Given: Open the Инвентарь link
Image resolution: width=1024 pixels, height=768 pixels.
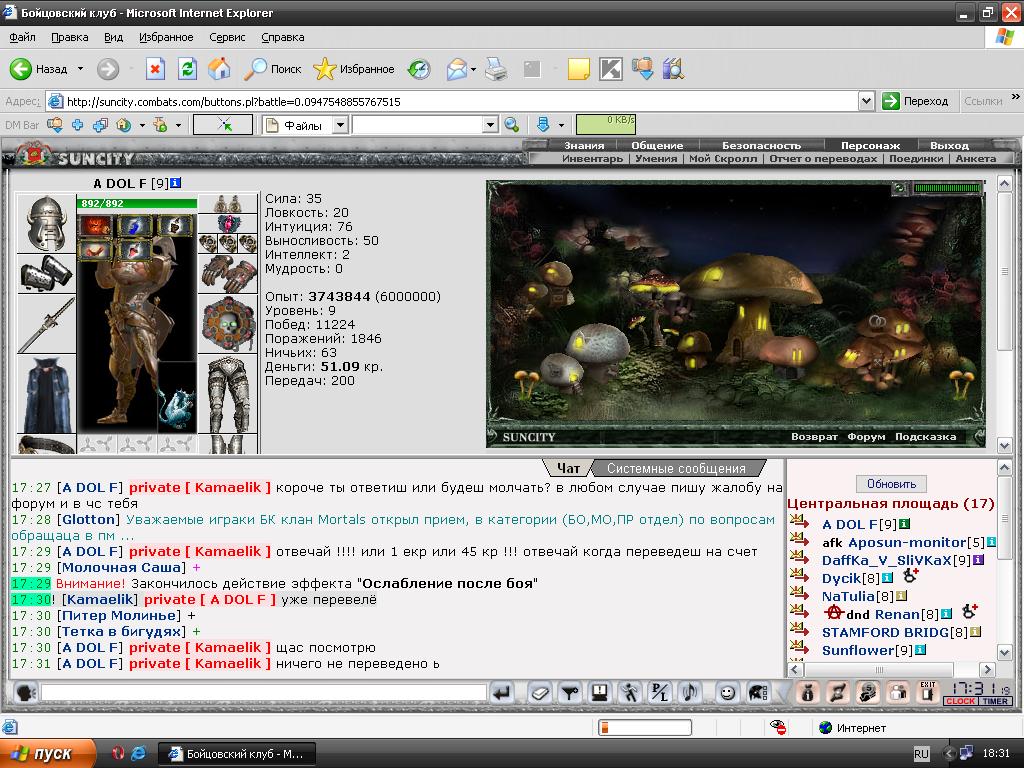Looking at the screenshot, I should (592, 159).
